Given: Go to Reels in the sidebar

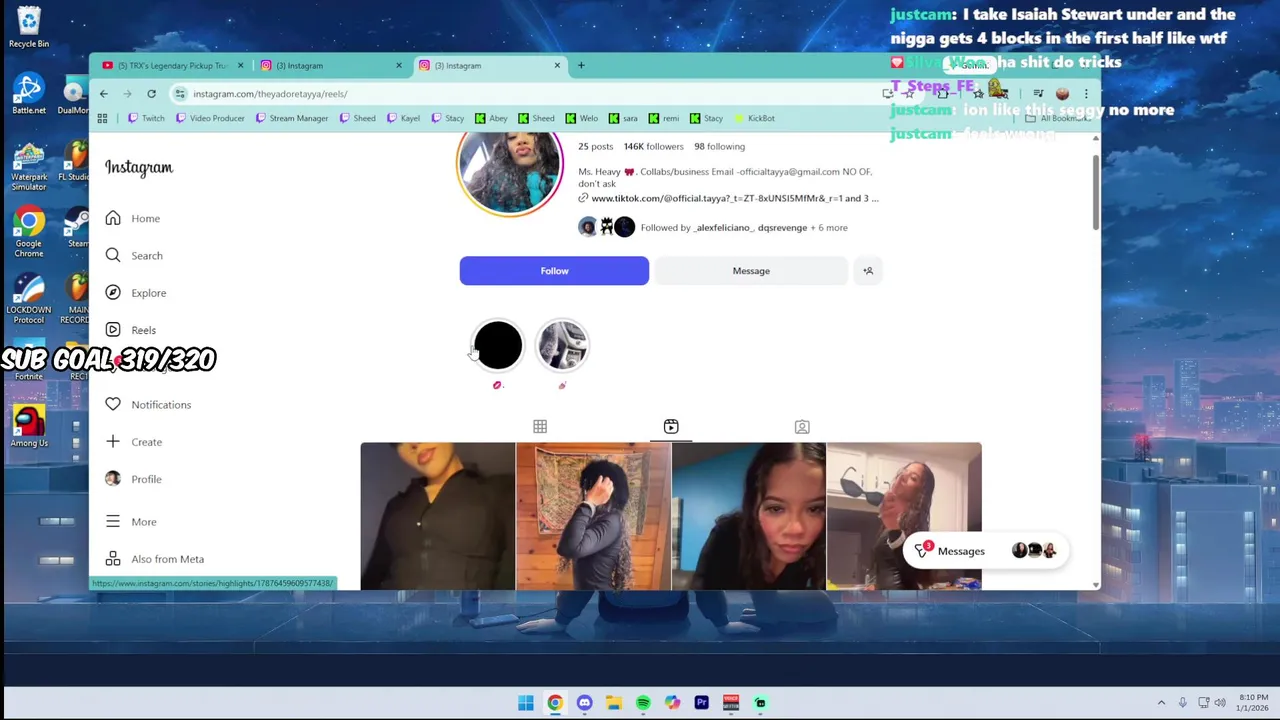Looking at the screenshot, I should pyautogui.click(x=131, y=330).
